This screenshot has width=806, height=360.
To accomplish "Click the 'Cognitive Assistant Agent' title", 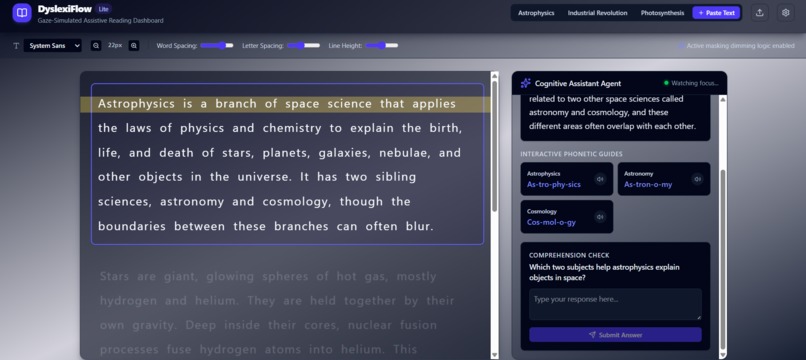I will coord(578,83).
